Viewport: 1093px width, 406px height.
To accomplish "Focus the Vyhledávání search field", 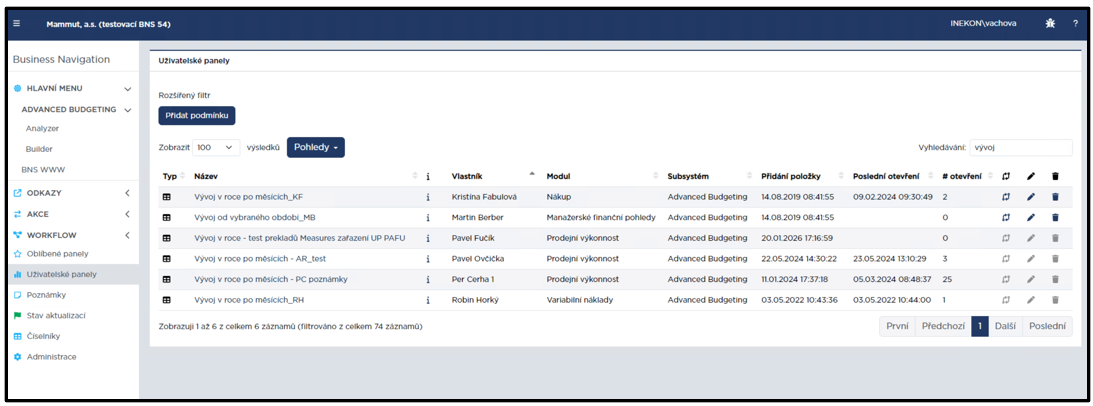I will [1021, 148].
